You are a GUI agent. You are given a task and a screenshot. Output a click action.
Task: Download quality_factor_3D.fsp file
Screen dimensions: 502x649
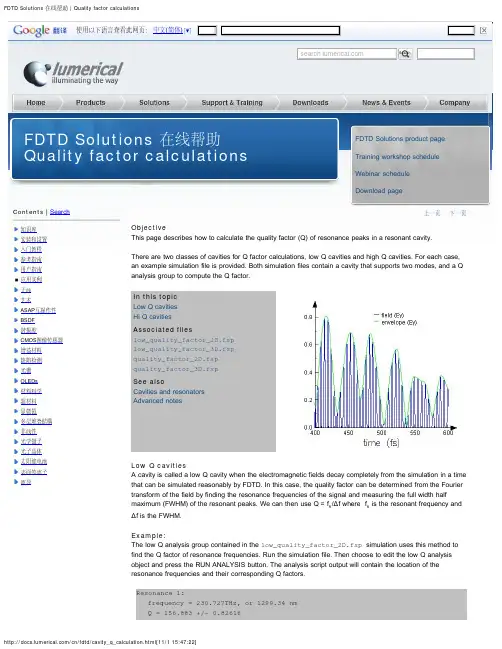coord(175,369)
